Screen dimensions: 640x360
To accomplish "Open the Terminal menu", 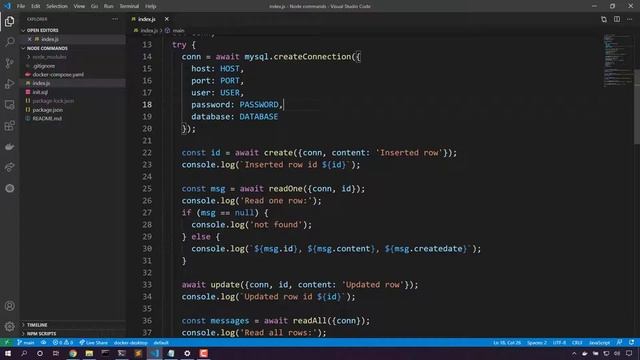I will coord(129,6).
